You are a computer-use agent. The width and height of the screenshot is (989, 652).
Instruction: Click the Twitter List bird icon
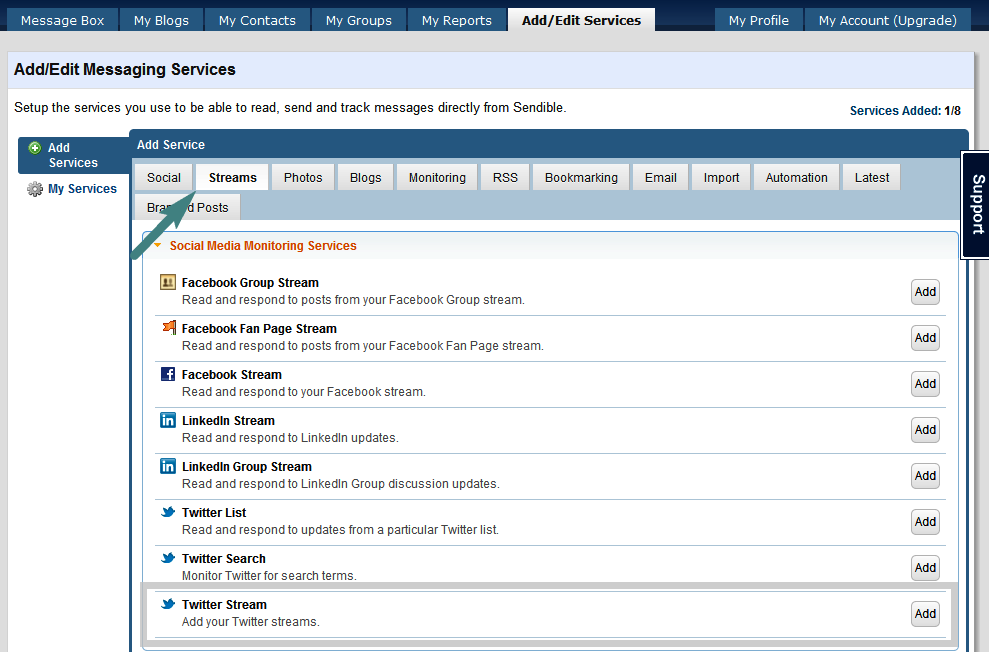pyautogui.click(x=168, y=512)
